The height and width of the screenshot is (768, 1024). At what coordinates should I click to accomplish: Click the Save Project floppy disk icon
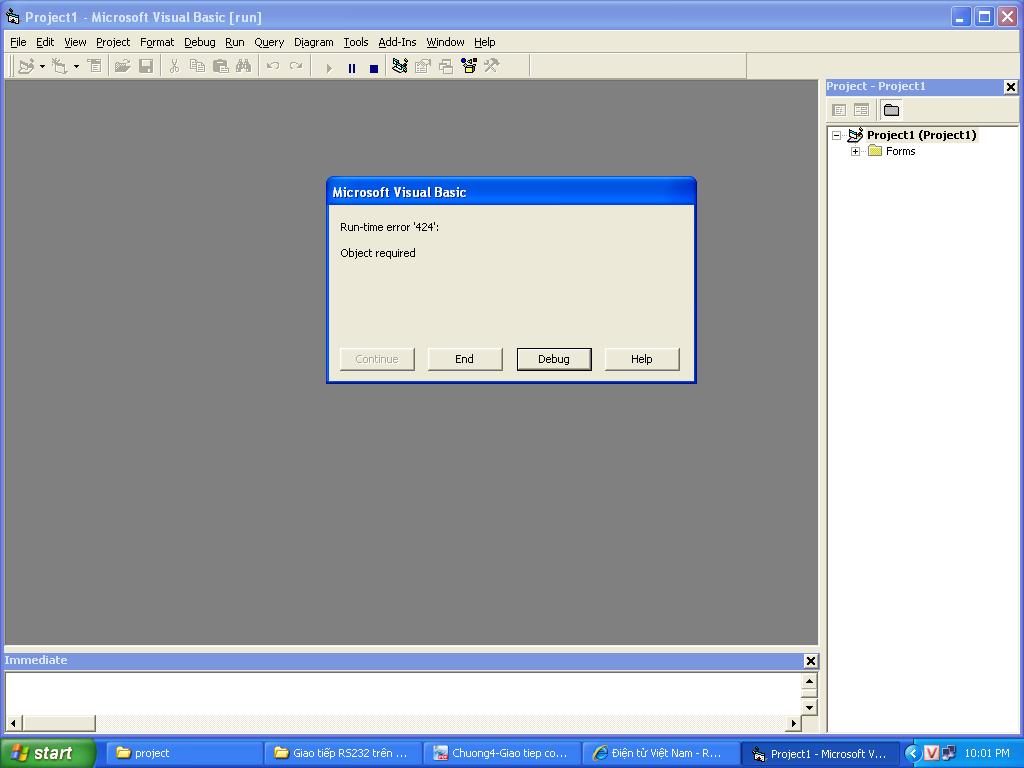tap(146, 66)
